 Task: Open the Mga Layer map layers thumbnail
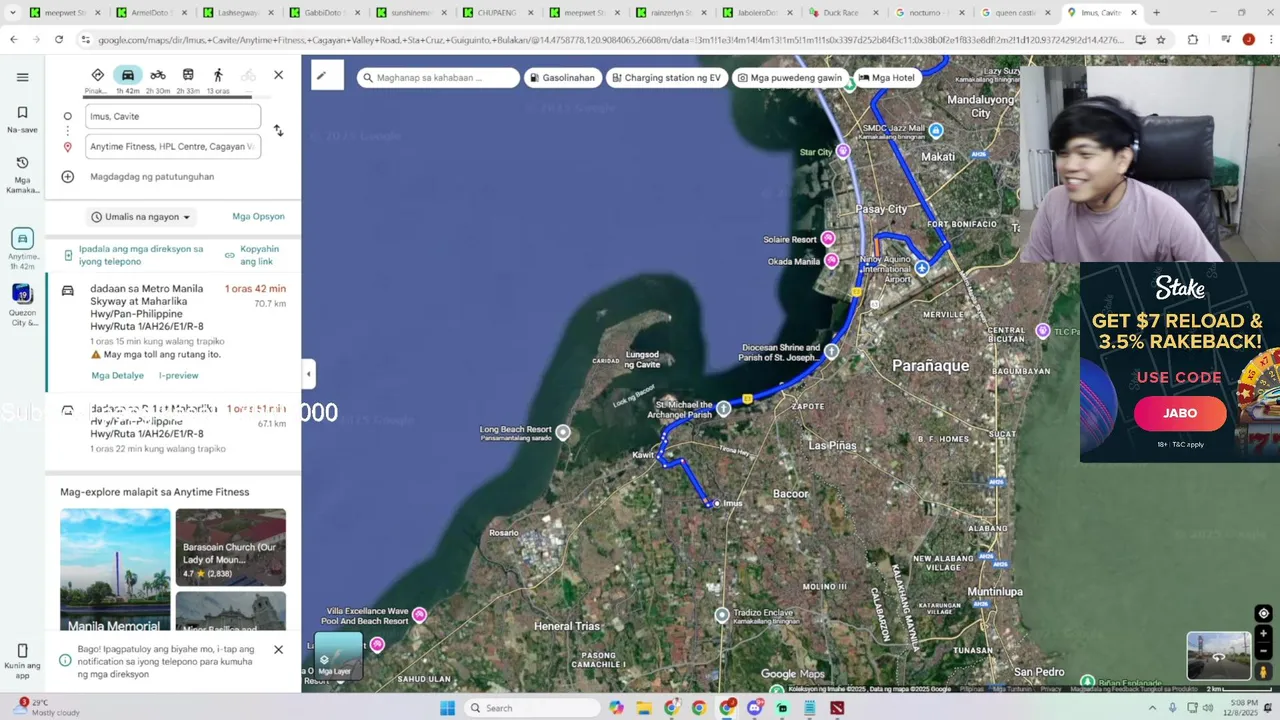(x=338, y=656)
